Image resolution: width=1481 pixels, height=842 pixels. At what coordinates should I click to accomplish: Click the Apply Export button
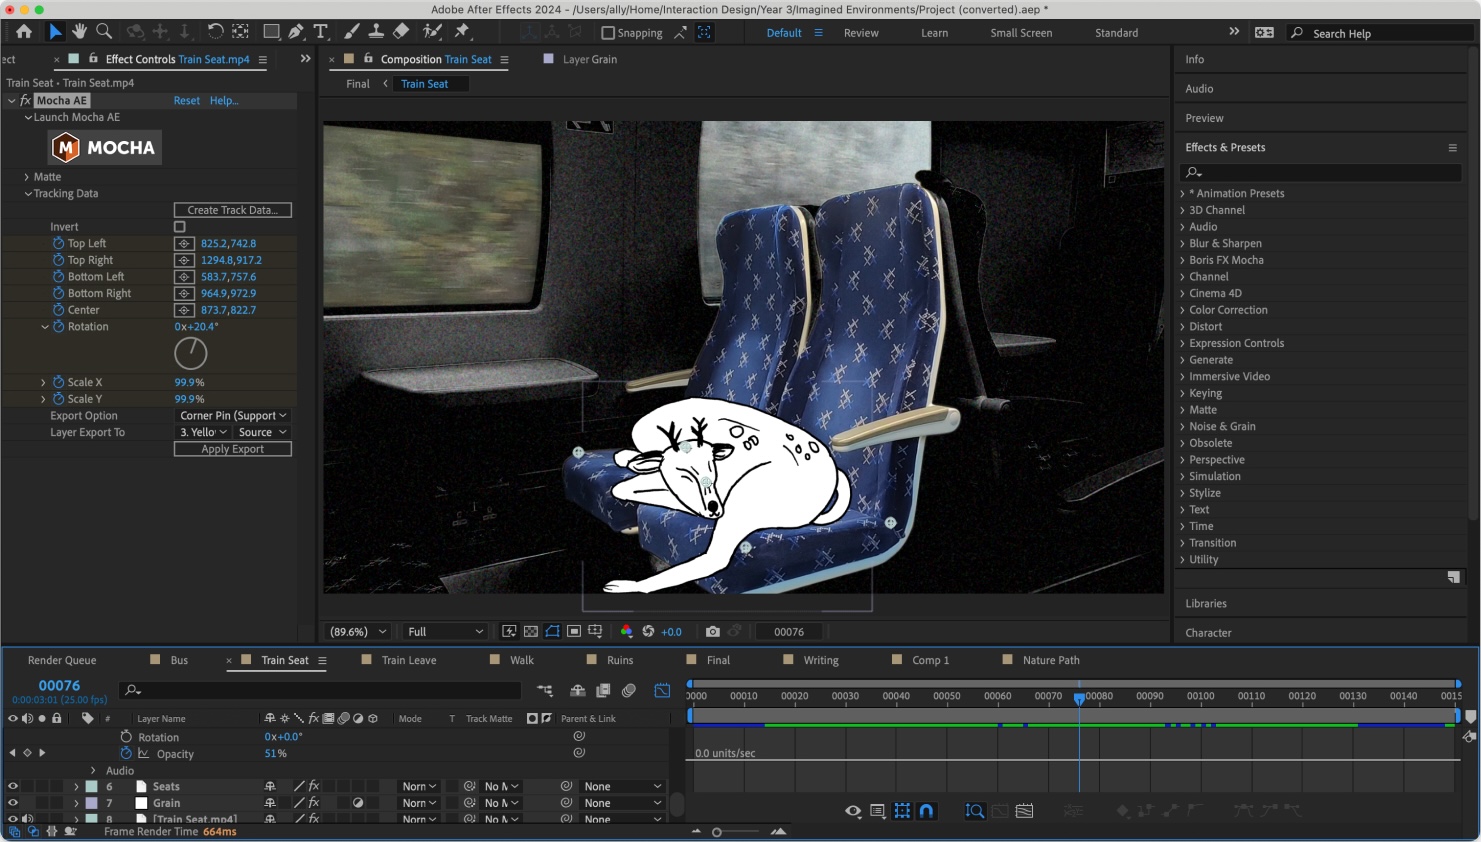click(x=233, y=450)
